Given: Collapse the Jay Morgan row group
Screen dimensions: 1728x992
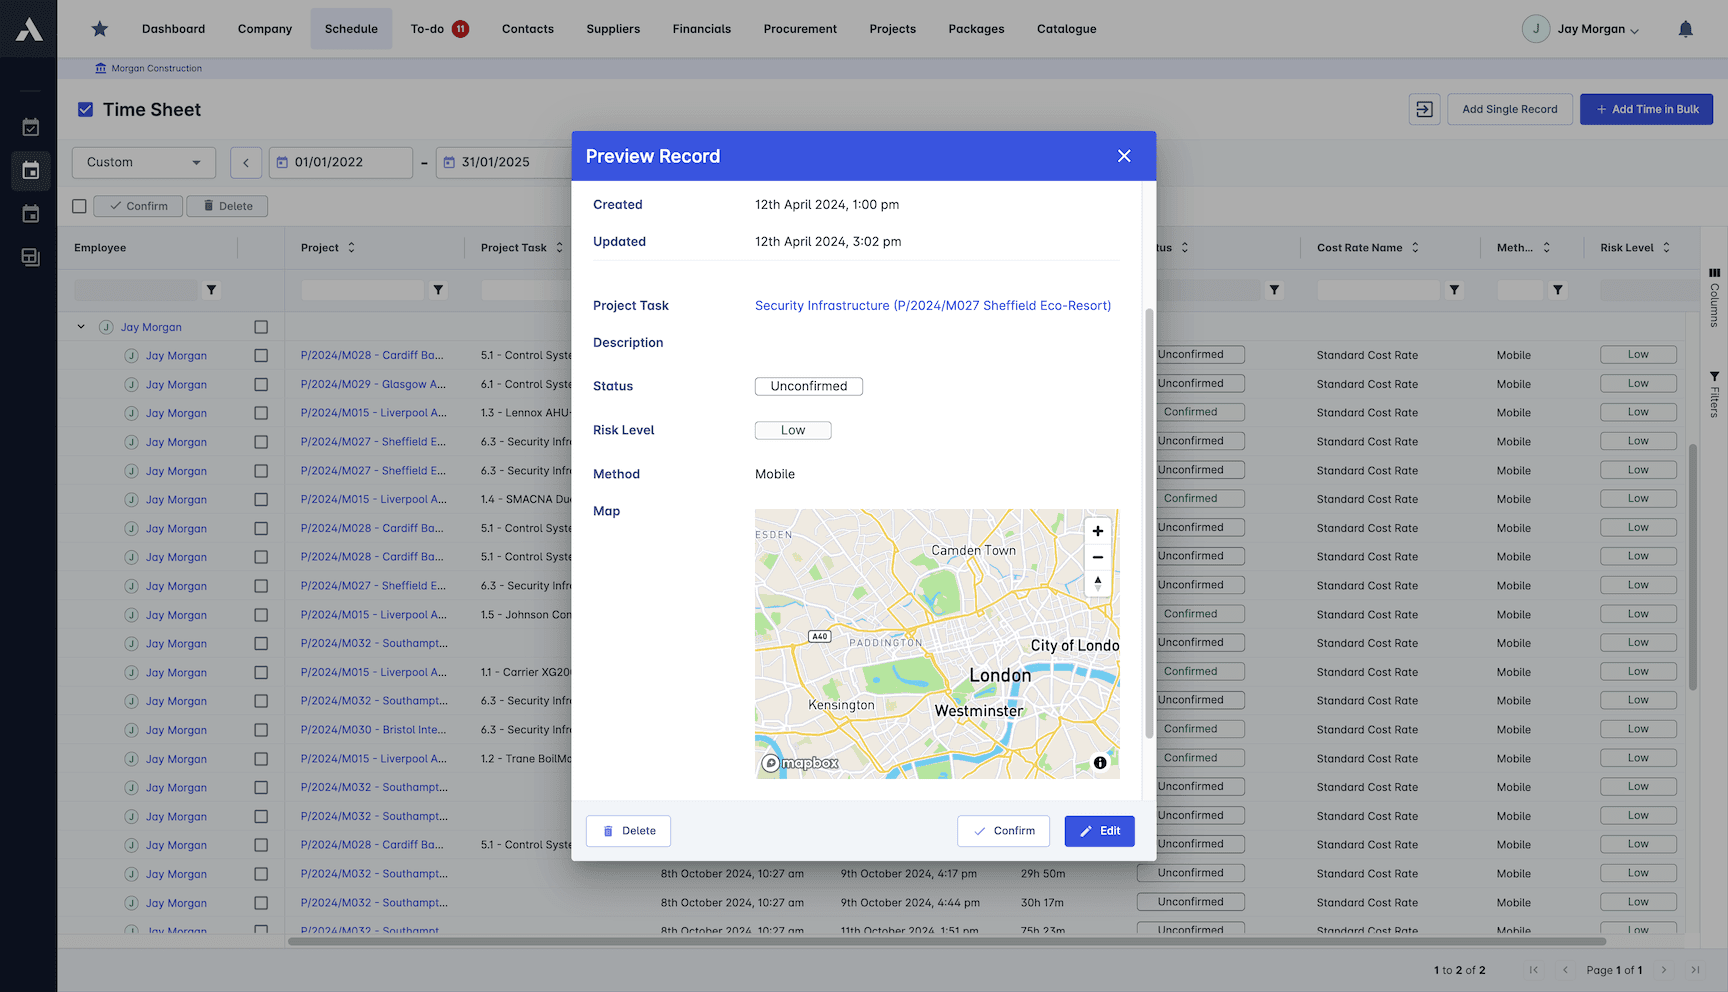Looking at the screenshot, I should point(81,326).
